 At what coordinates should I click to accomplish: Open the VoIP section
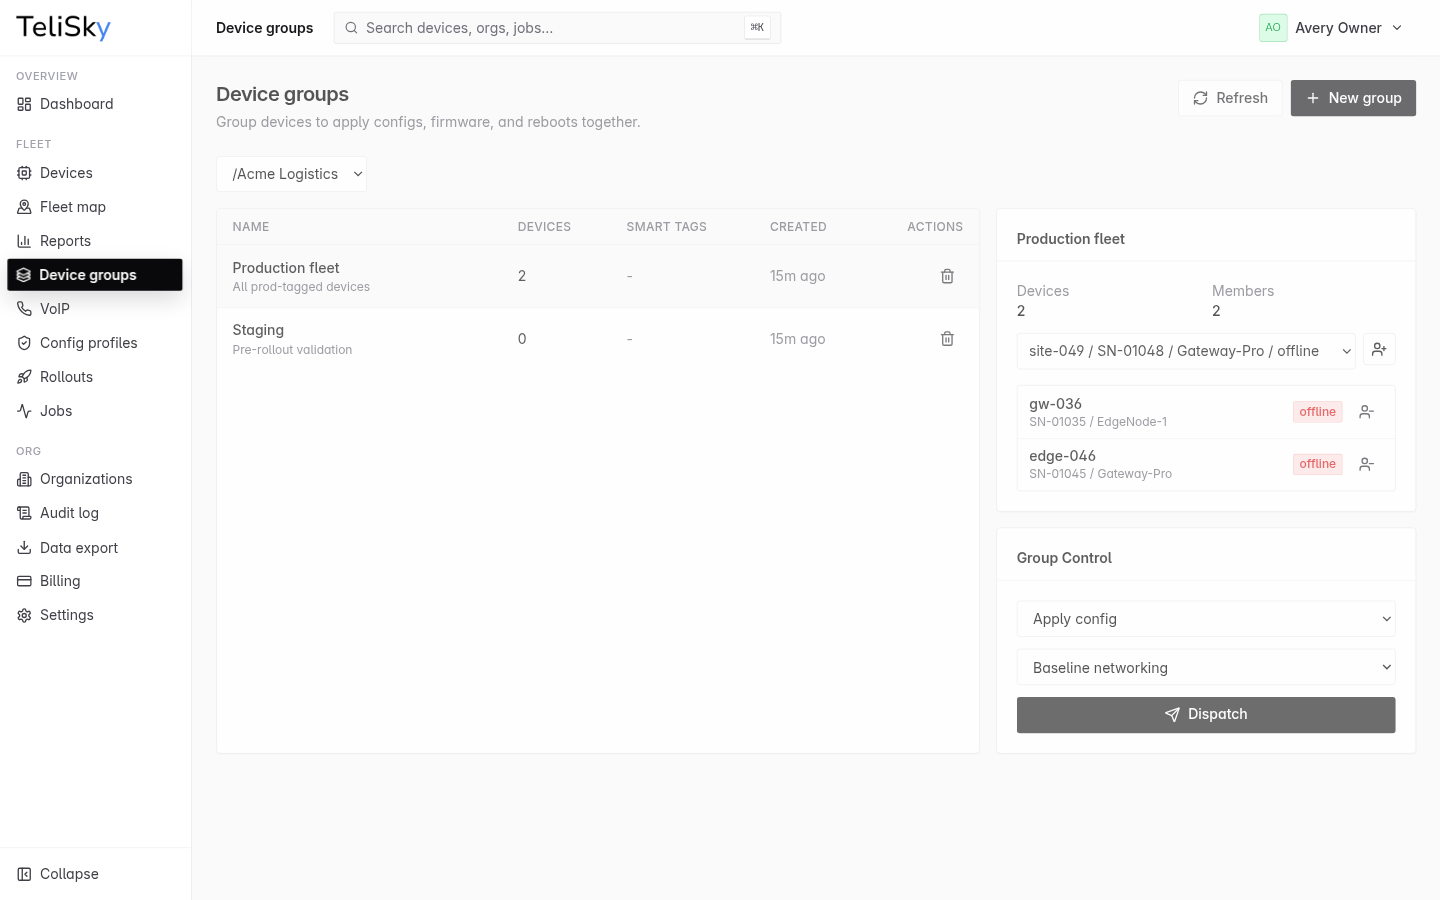(x=95, y=309)
